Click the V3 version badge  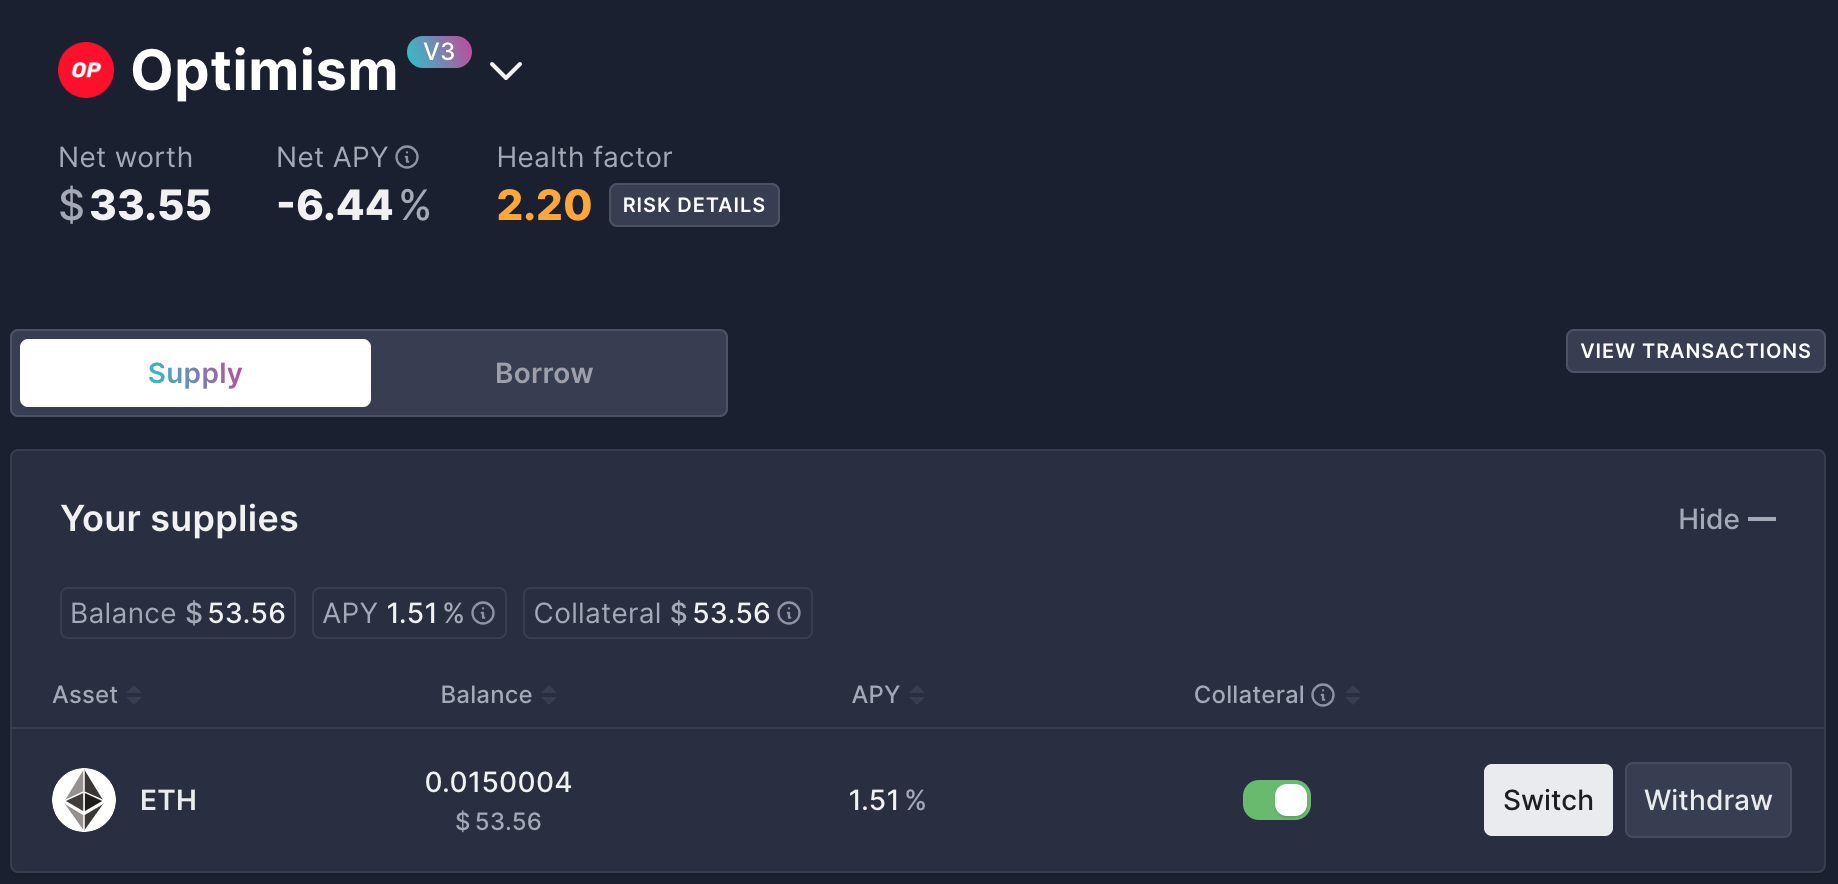[439, 52]
